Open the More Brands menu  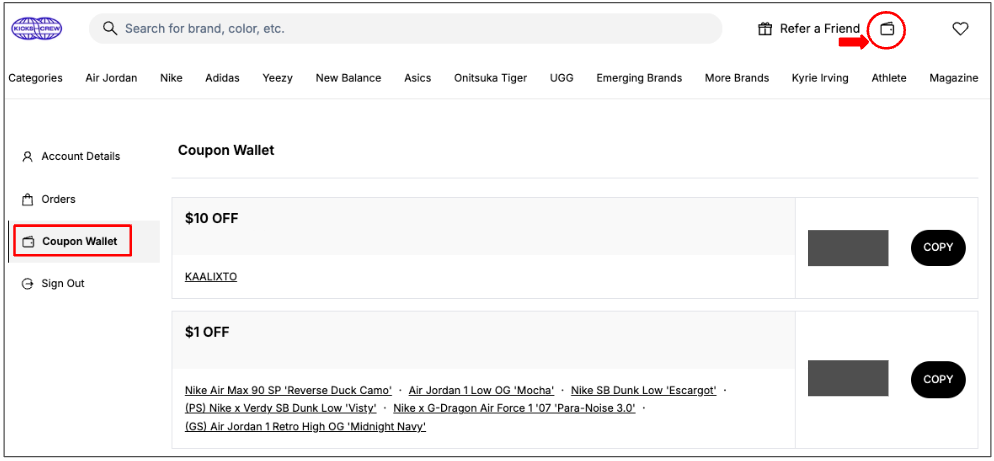[x=737, y=78]
